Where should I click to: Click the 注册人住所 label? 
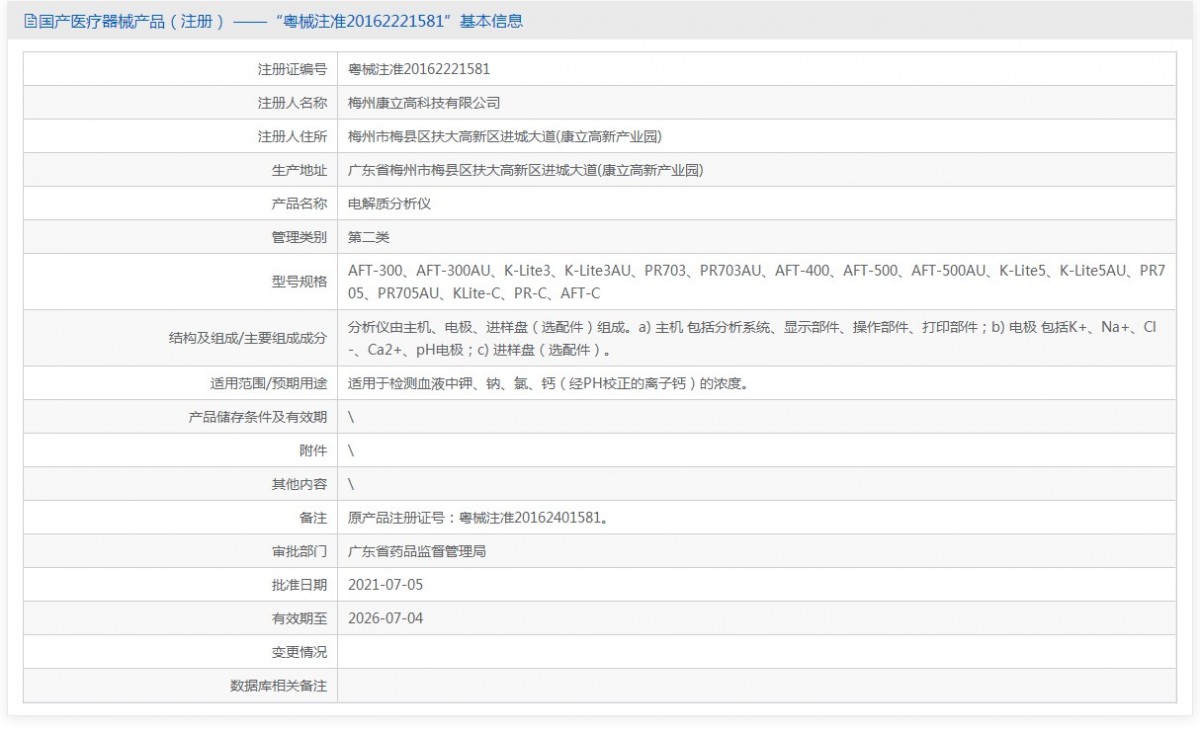pyautogui.click(x=292, y=137)
